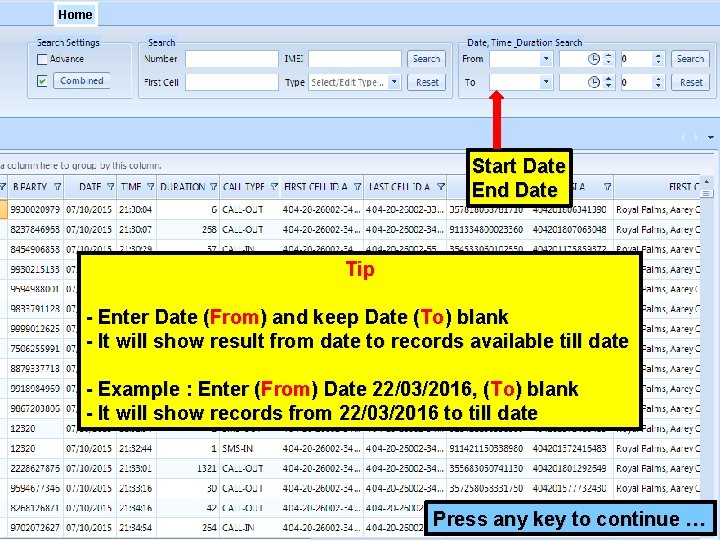Click Reset button beside Type dropdown
This screenshot has width=720, height=540.
[x=427, y=82]
